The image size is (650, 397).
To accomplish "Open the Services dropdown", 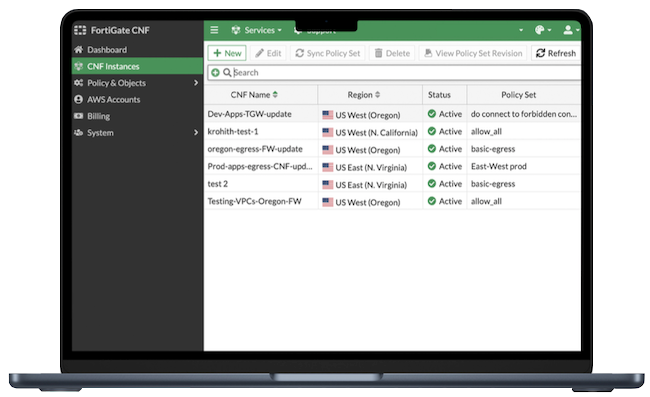I will coord(257,30).
